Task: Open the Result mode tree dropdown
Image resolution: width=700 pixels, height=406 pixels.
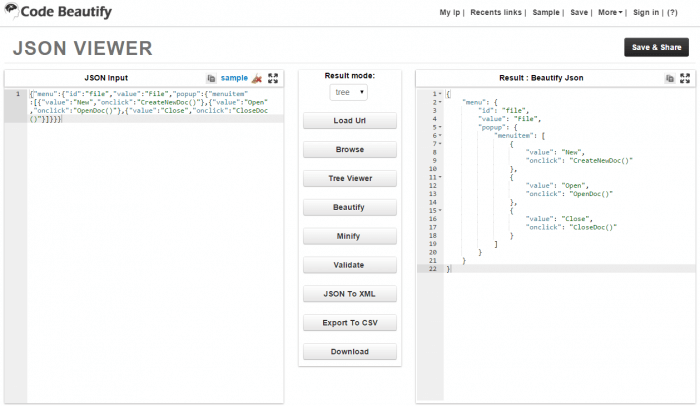Action: coord(349,92)
